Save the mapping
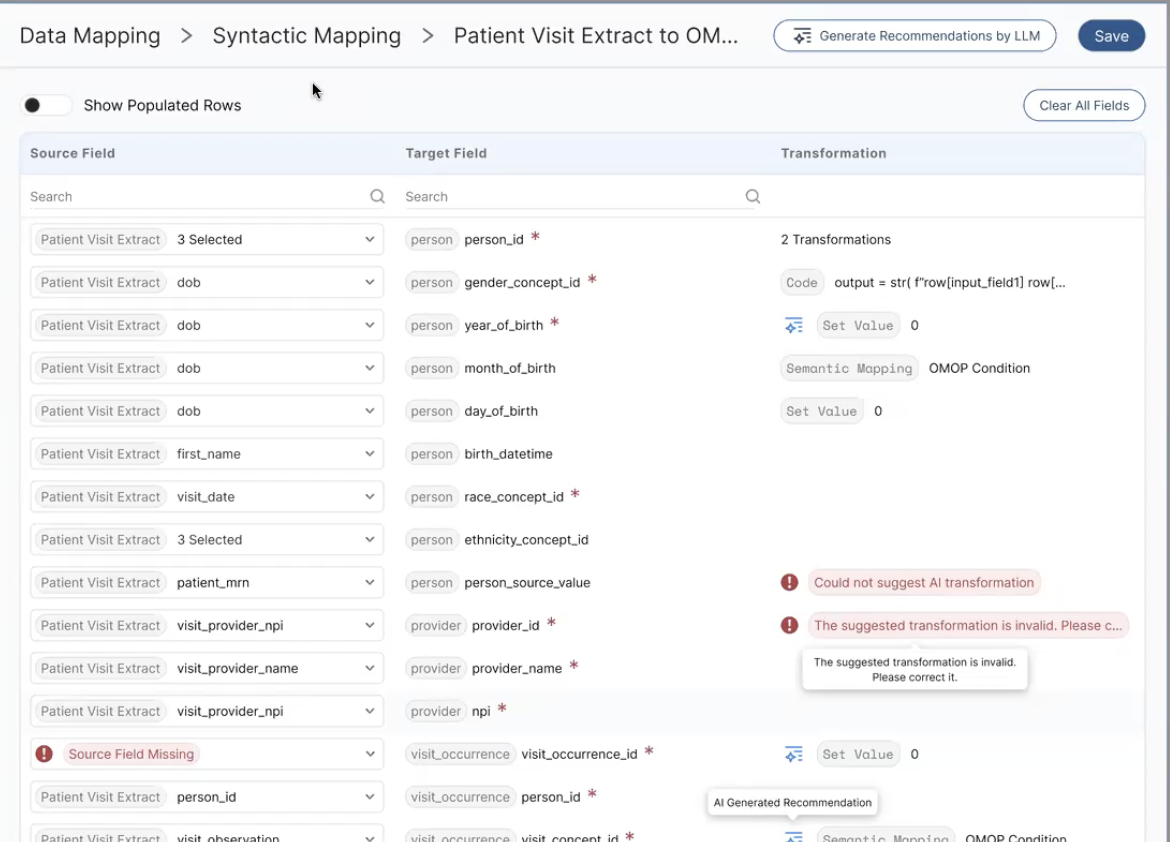Image resolution: width=1170 pixels, height=842 pixels. 1111,36
